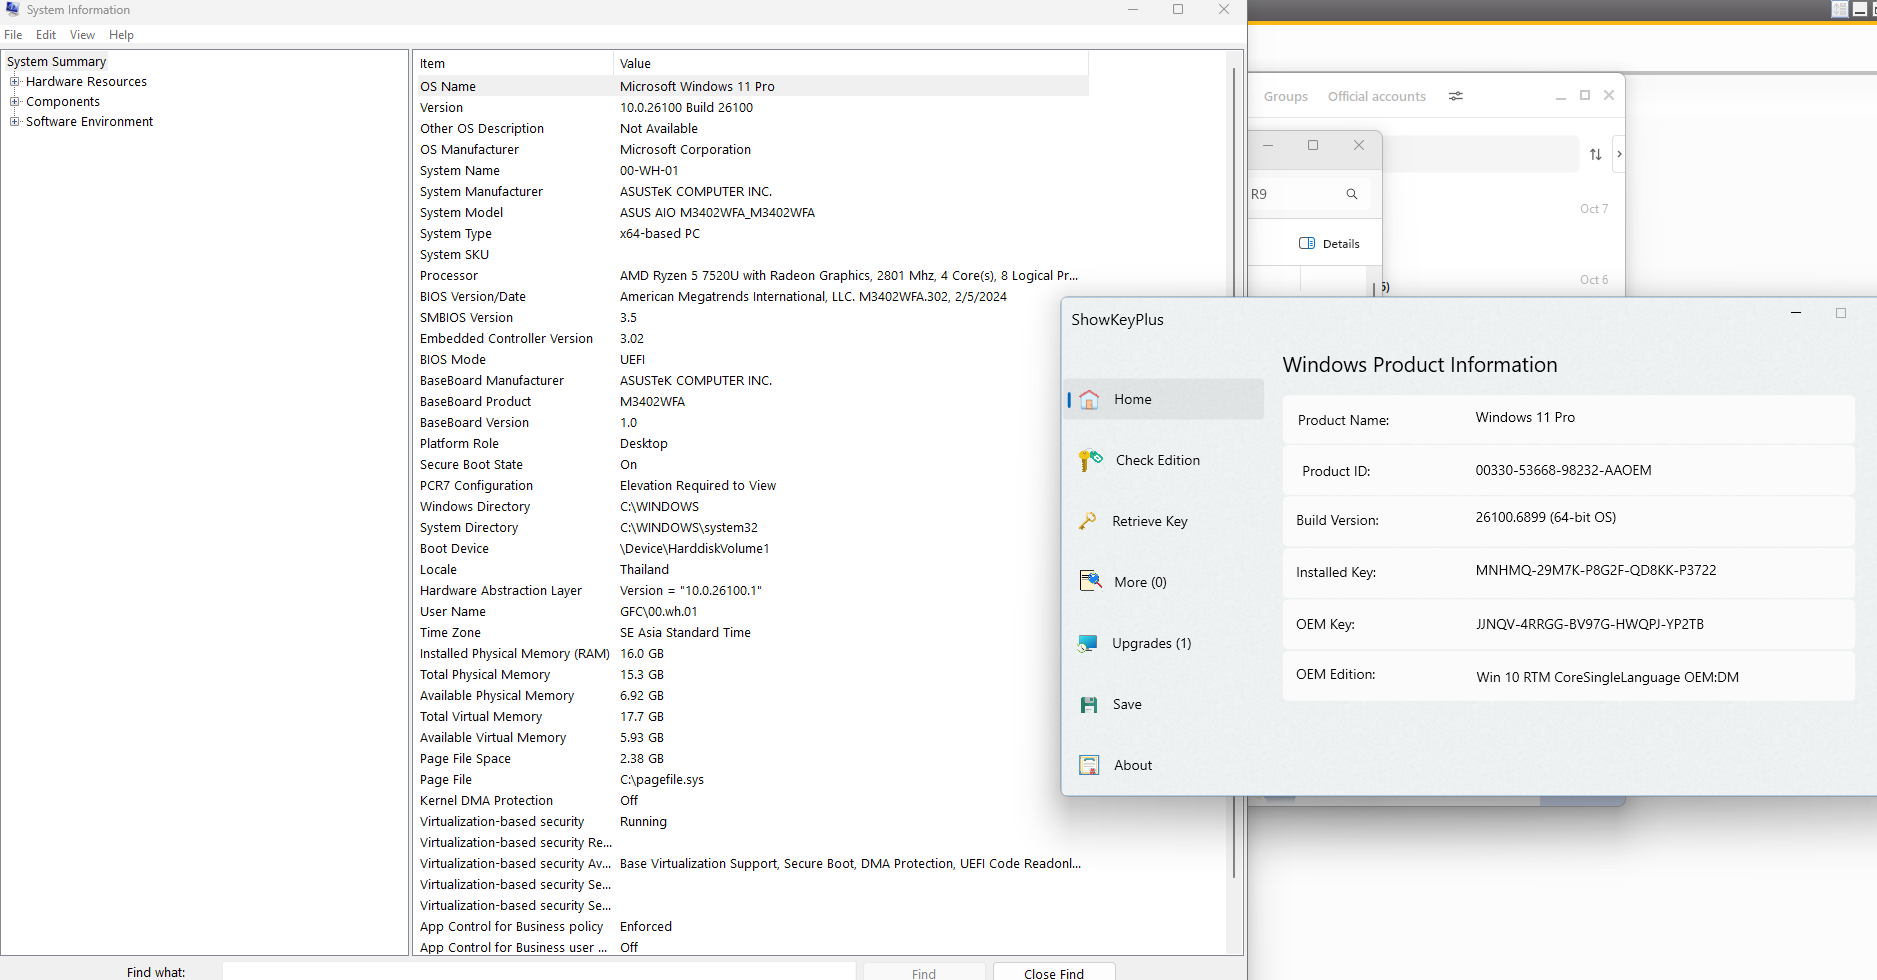Open the File menu in System Information
The width and height of the screenshot is (1877, 980).
tap(13, 35)
